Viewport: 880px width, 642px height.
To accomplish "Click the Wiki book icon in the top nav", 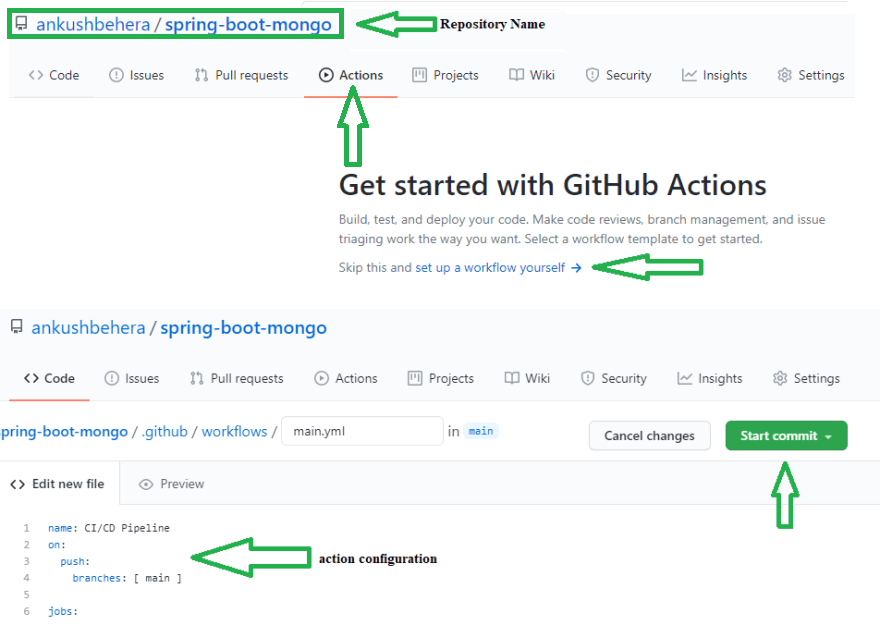I will pos(516,75).
